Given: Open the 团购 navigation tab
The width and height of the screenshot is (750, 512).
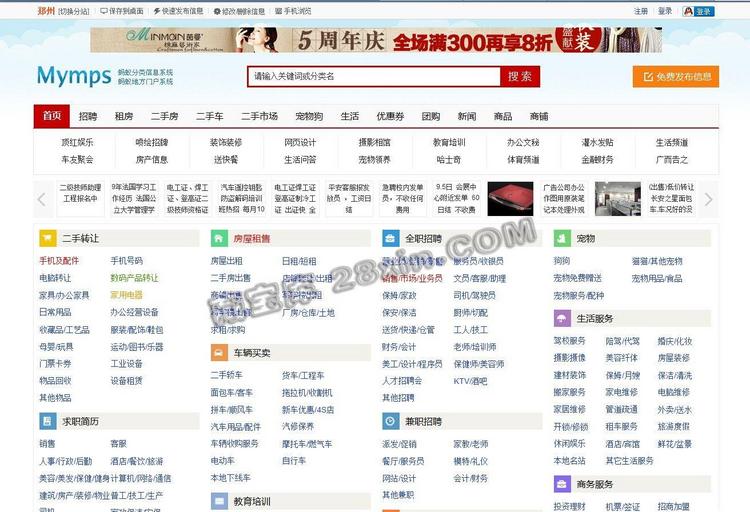Looking at the screenshot, I should coord(431,116).
